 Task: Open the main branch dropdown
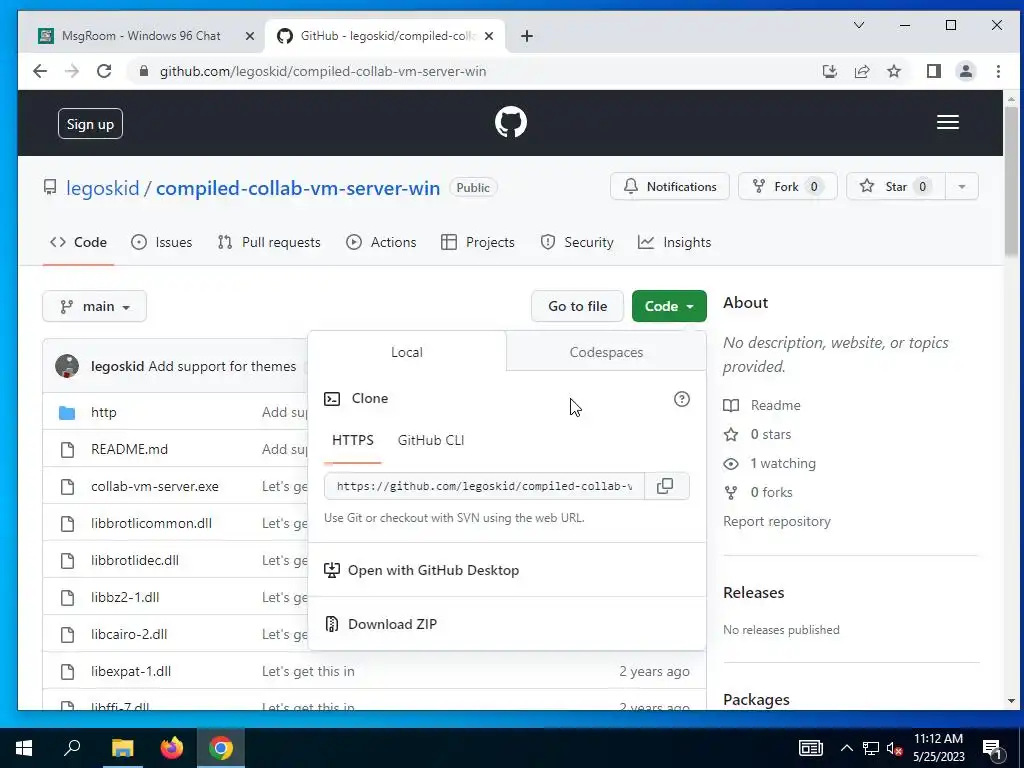[95, 306]
